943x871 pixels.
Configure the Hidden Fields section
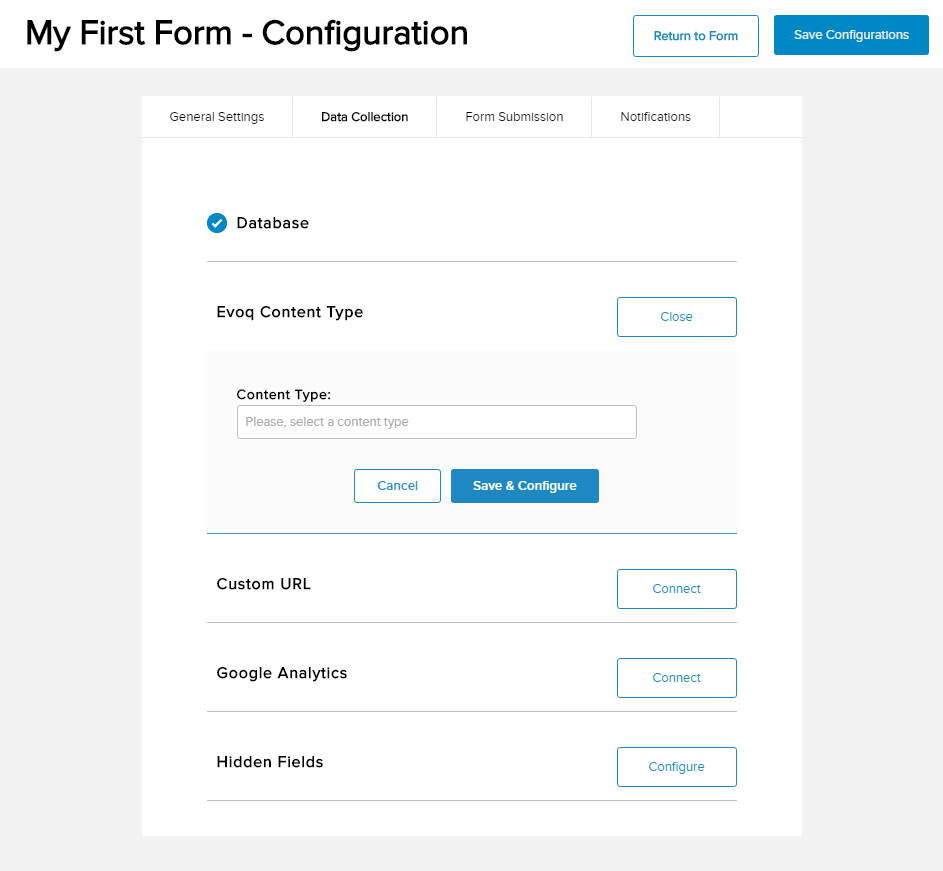[x=676, y=767]
